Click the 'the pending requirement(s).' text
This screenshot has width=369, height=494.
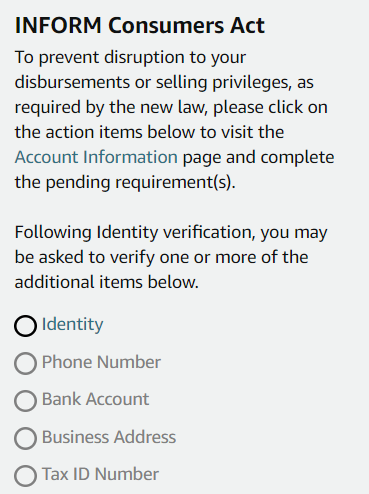(125, 182)
